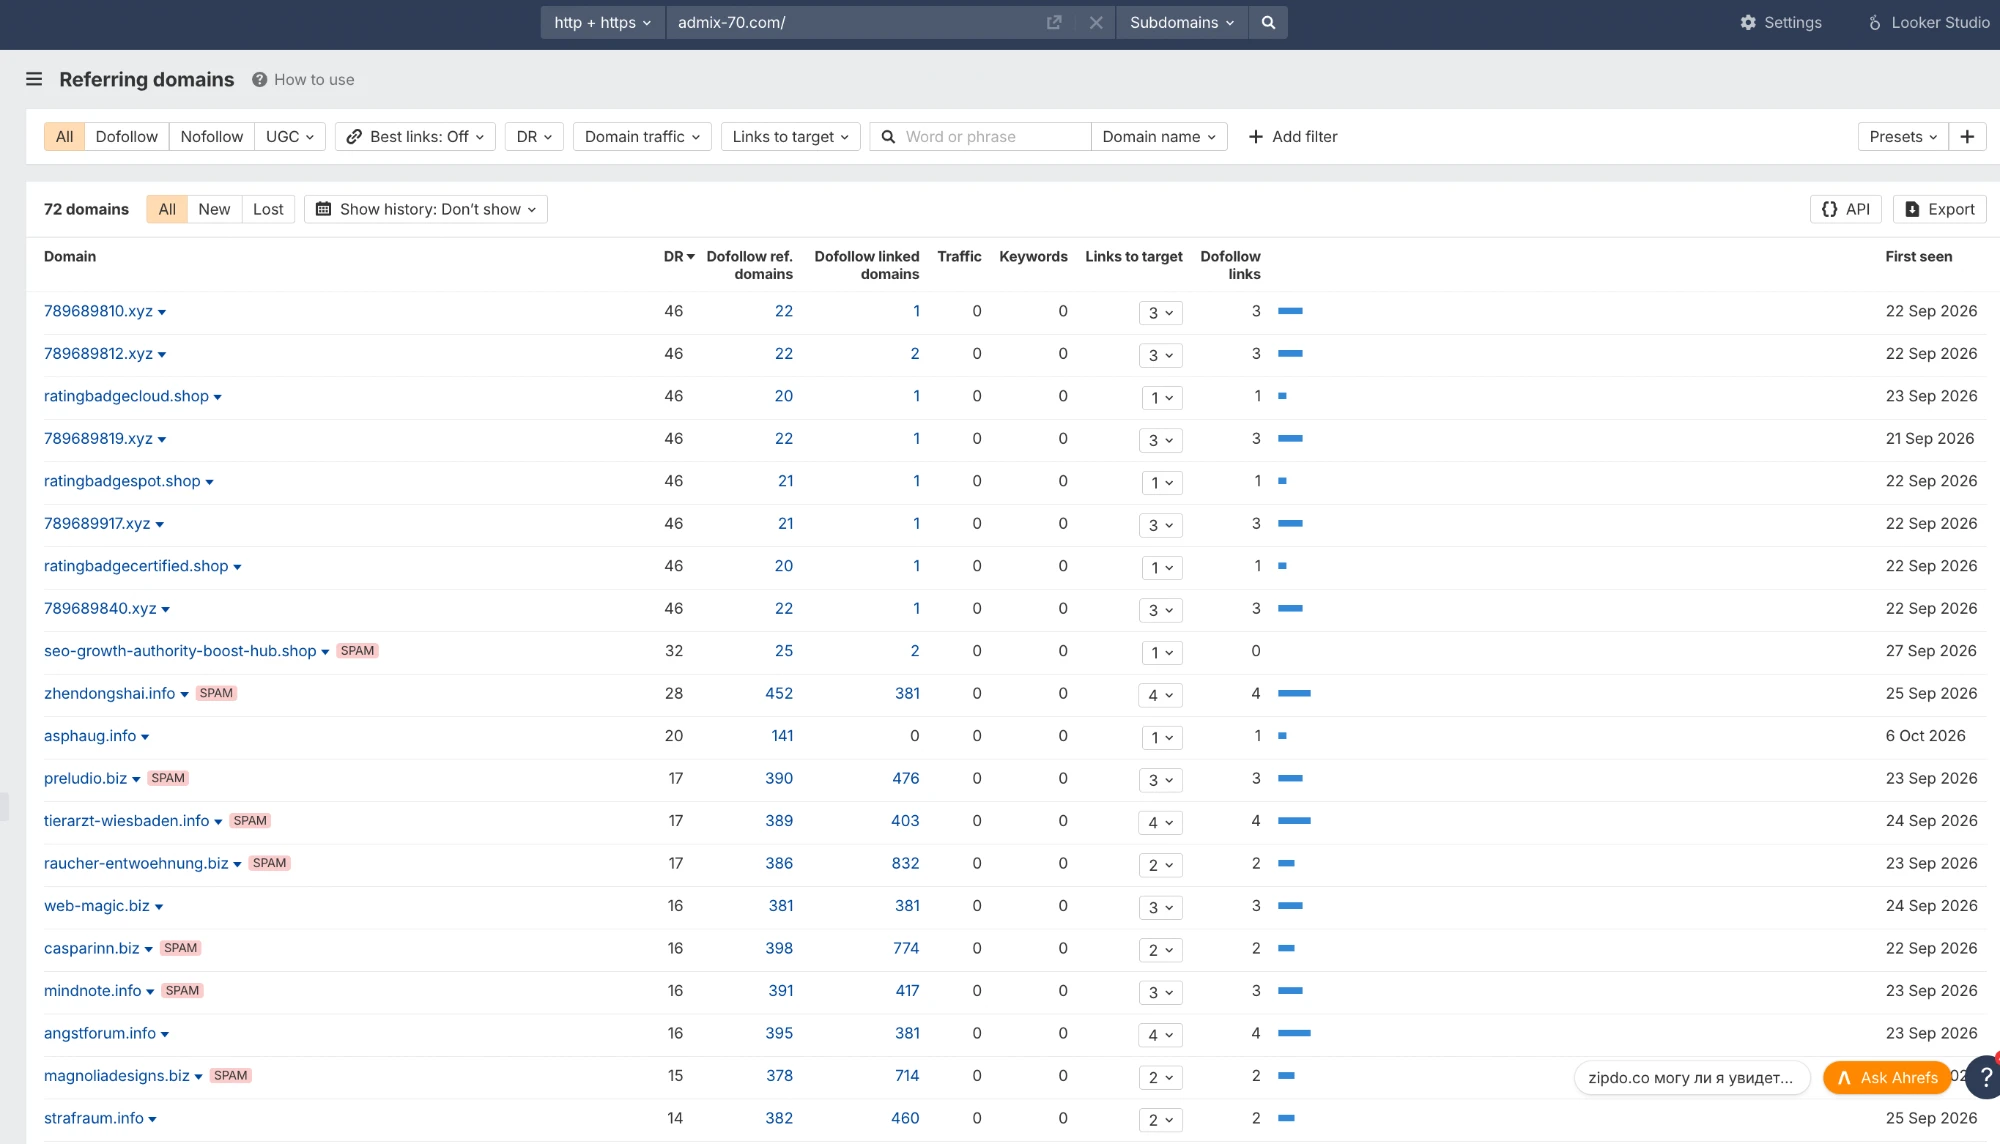This screenshot has height=1144, width=2000.
Task: Click 452 dofollow ref. domains for zhendongshai.info
Action: coord(779,693)
